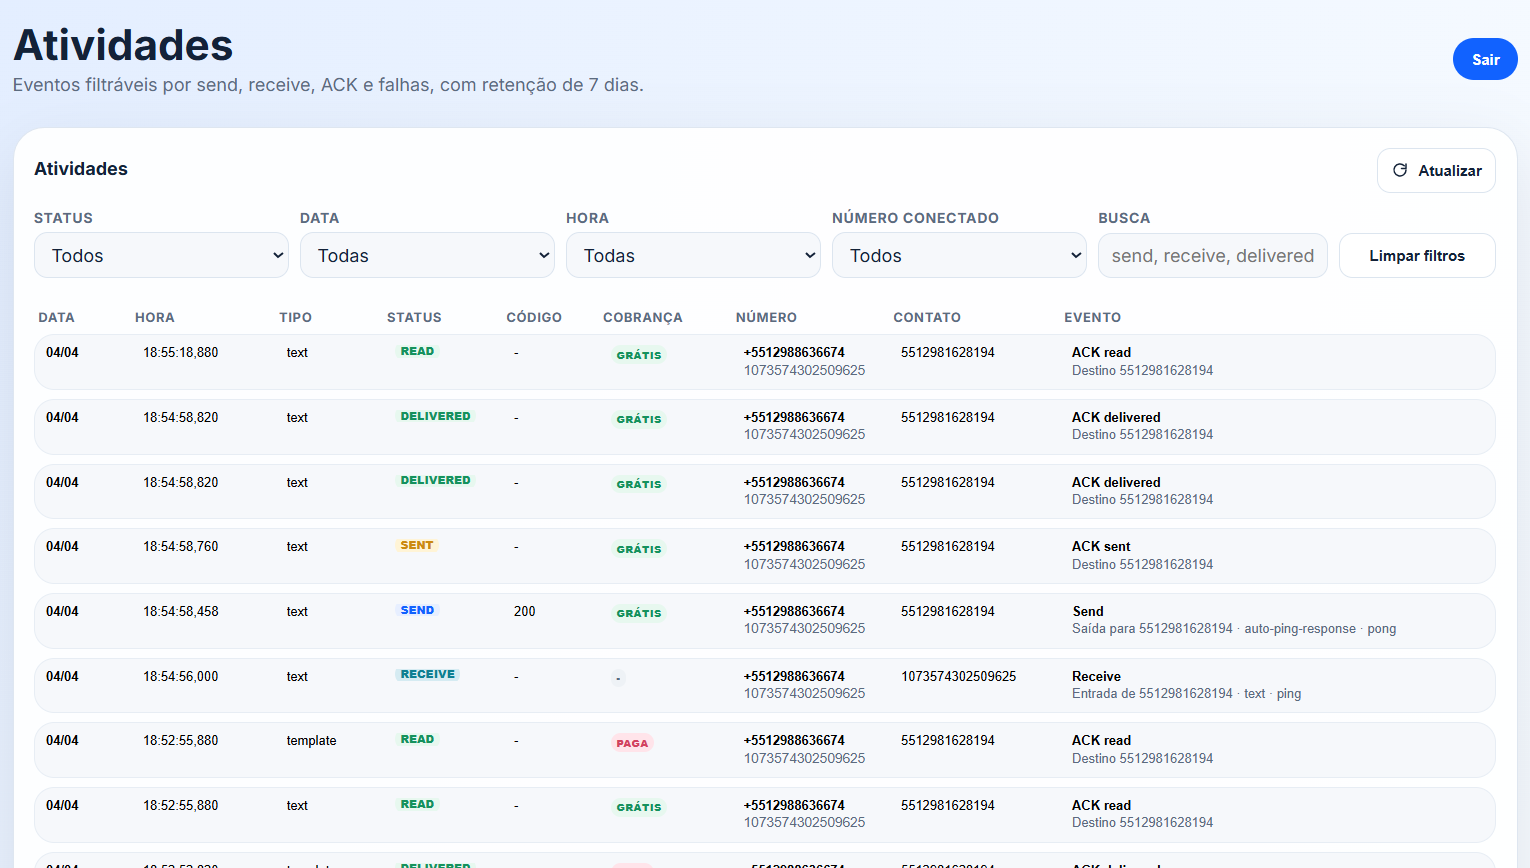The height and width of the screenshot is (868, 1530).
Task: Click the PAGA billing badge
Action: coord(632,743)
